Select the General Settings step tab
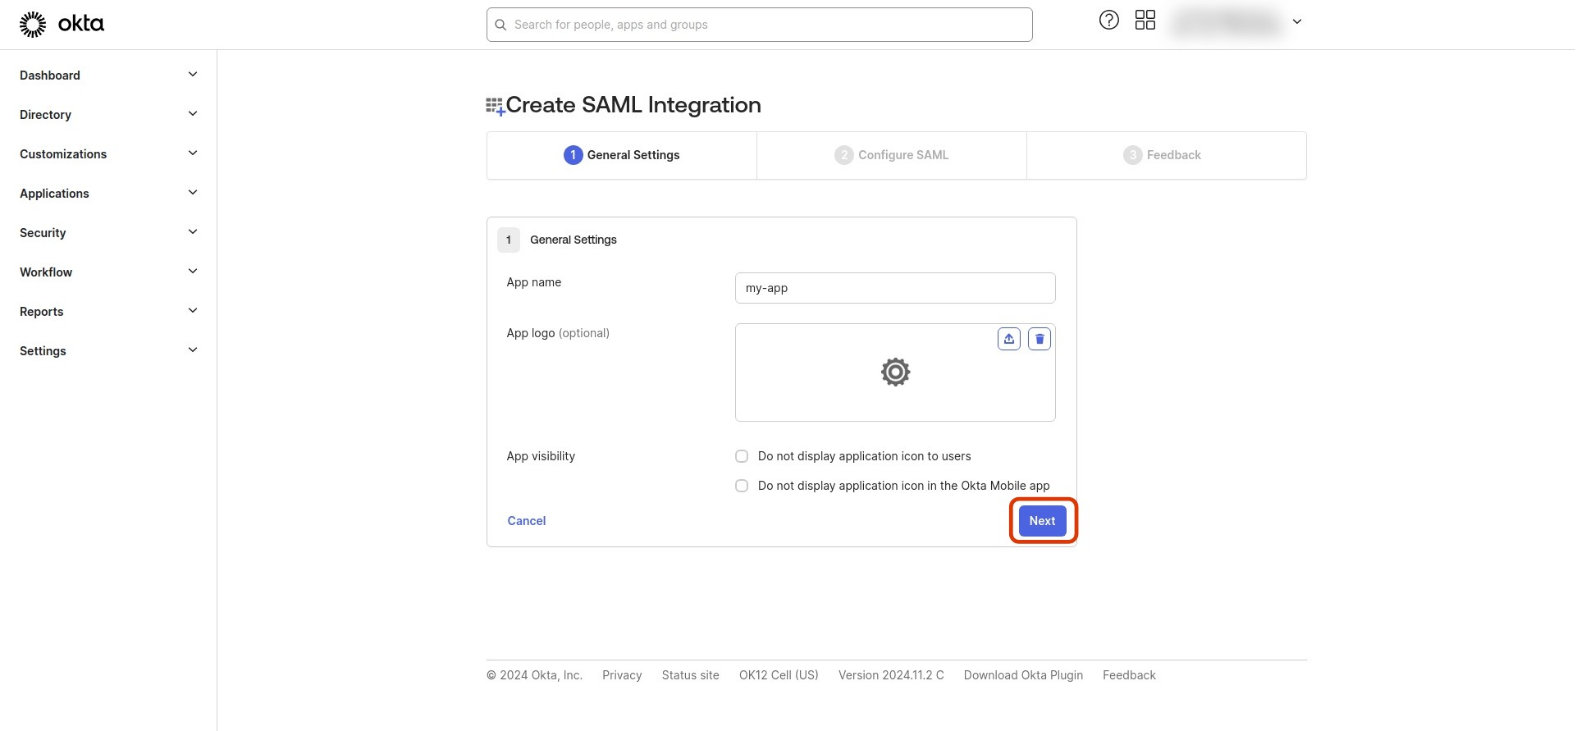1576x731 pixels. 622,155
